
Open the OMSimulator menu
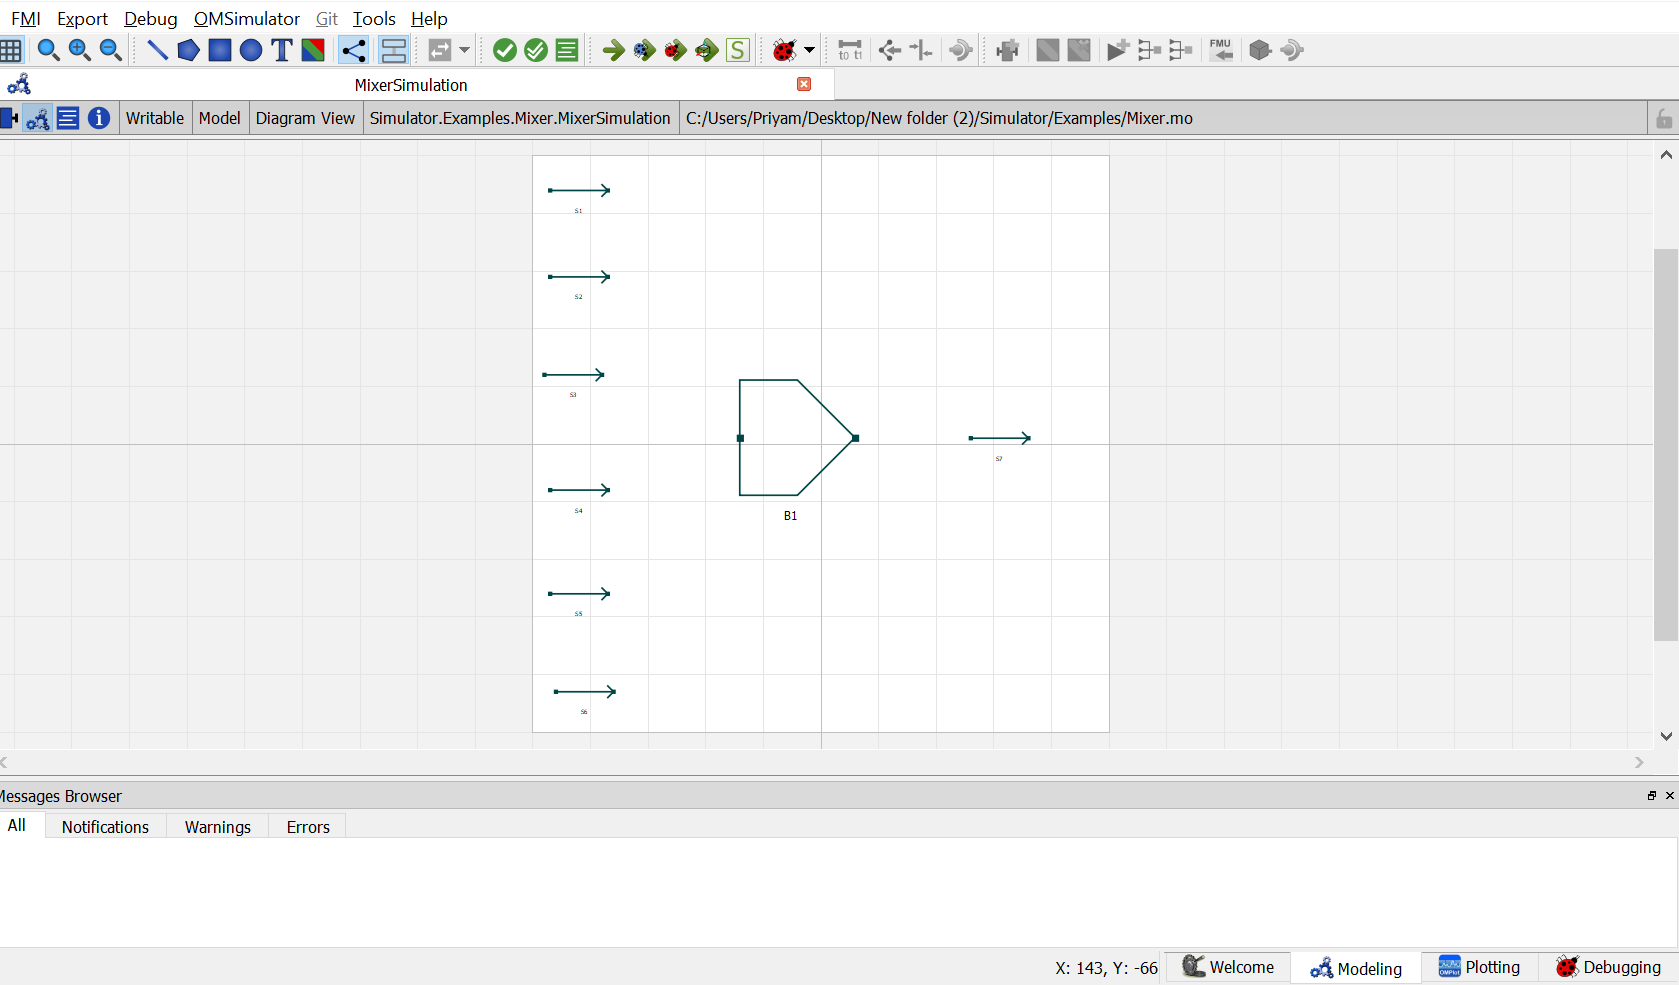pyautogui.click(x=247, y=19)
